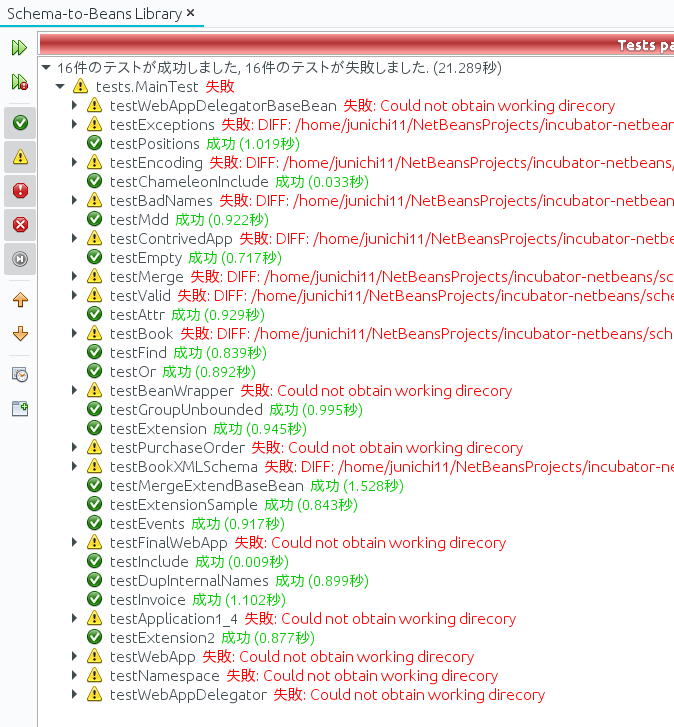Click the red test results progress bar
The height and width of the screenshot is (727, 674).
357,45
